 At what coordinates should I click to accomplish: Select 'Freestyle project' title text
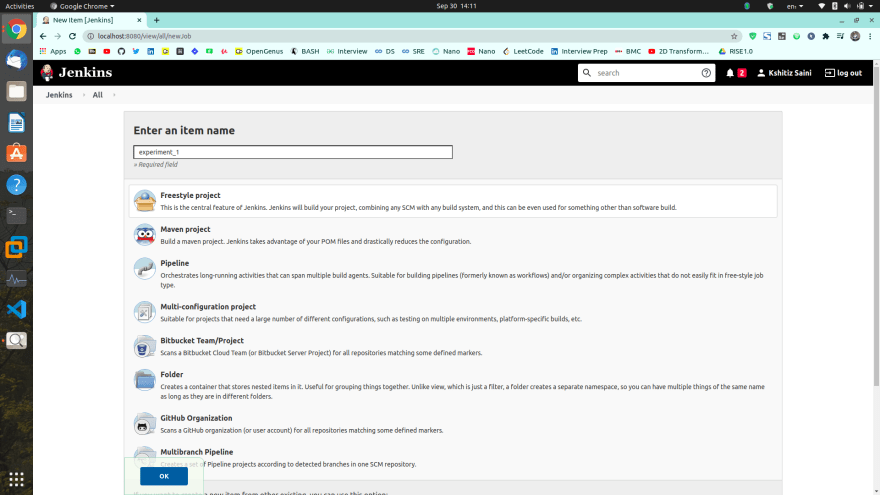190,195
